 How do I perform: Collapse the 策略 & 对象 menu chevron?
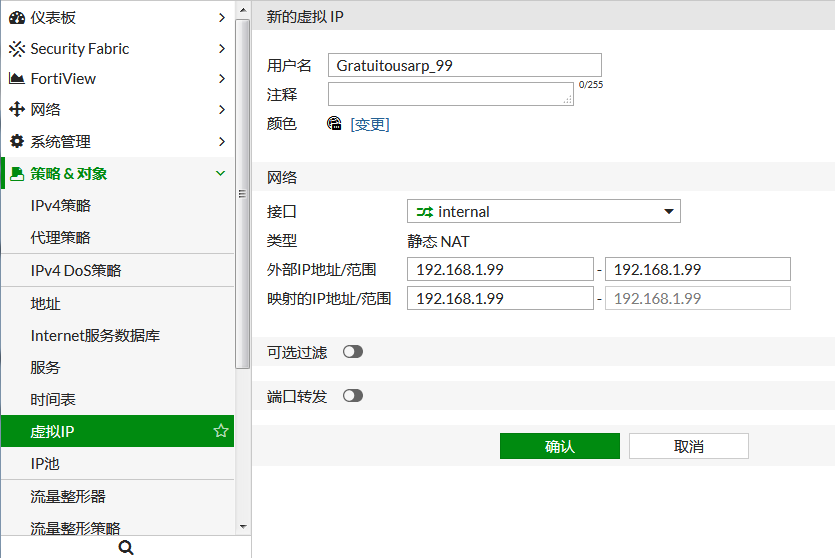(x=221, y=174)
